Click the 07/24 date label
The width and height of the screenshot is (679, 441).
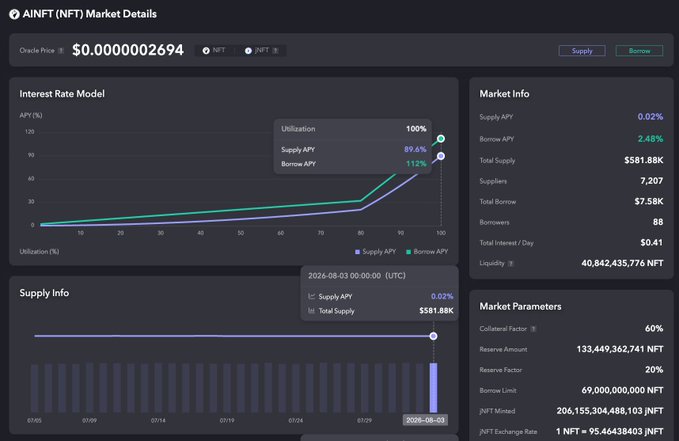[x=296, y=421]
